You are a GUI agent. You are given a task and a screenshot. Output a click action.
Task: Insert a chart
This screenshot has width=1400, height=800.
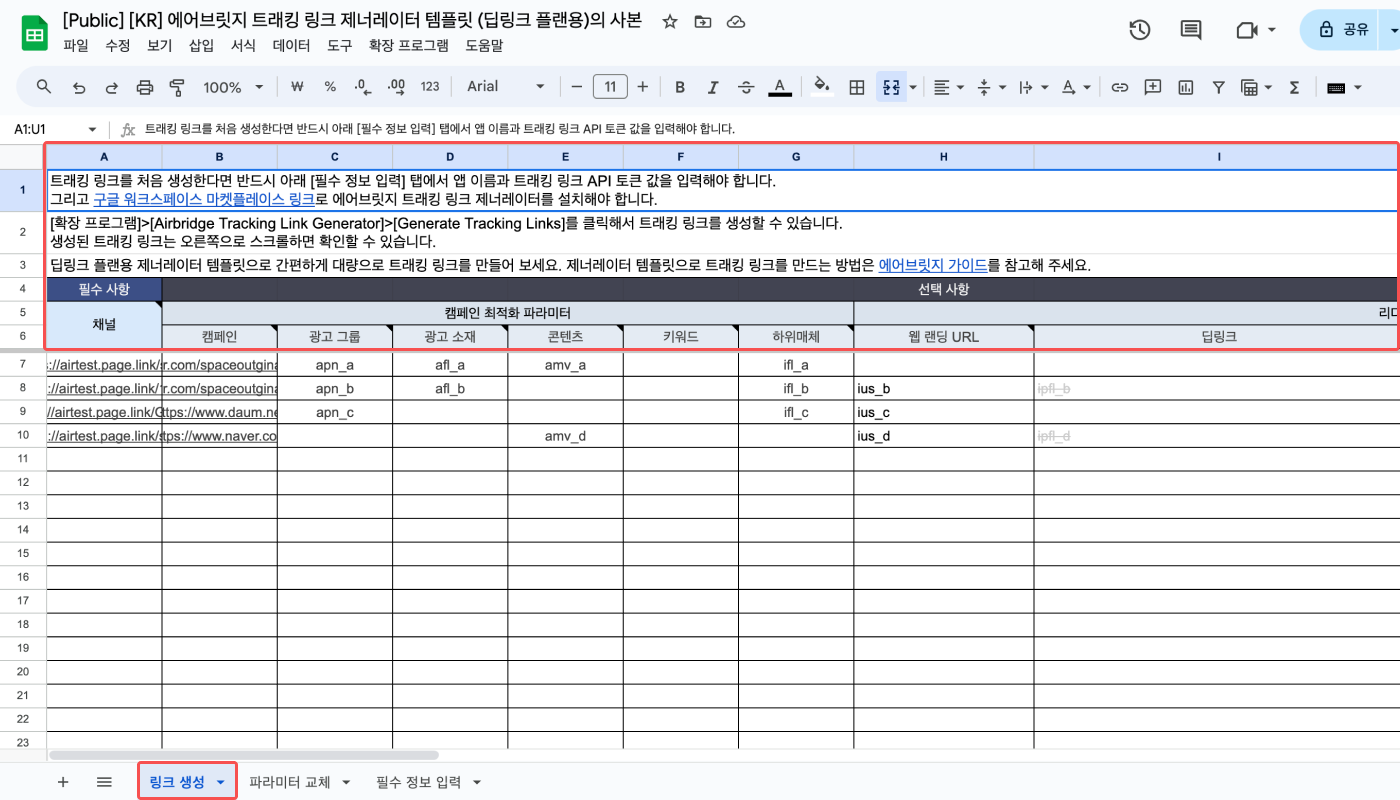pos(1186,87)
